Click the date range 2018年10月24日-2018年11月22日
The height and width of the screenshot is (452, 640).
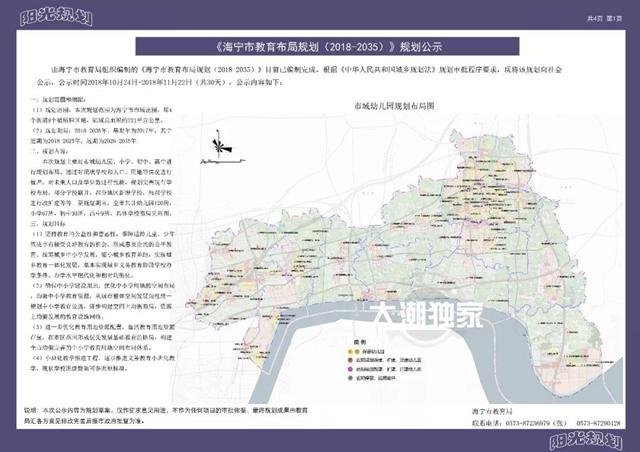(139, 82)
